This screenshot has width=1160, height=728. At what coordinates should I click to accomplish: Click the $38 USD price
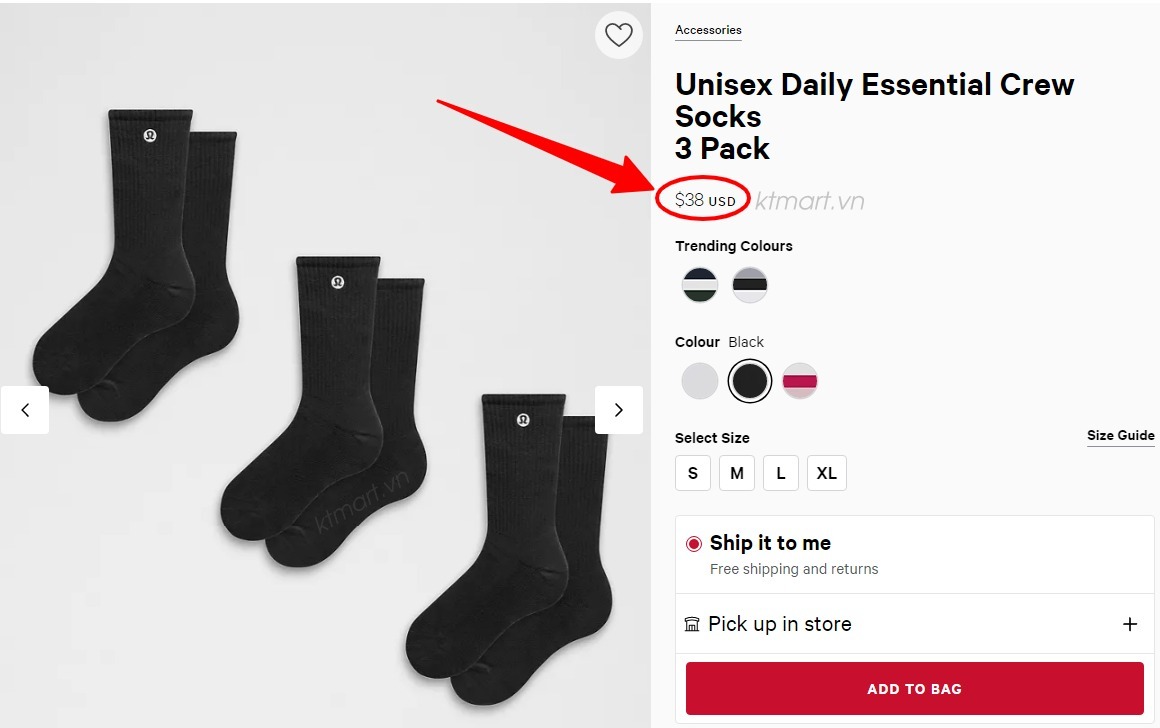[704, 200]
